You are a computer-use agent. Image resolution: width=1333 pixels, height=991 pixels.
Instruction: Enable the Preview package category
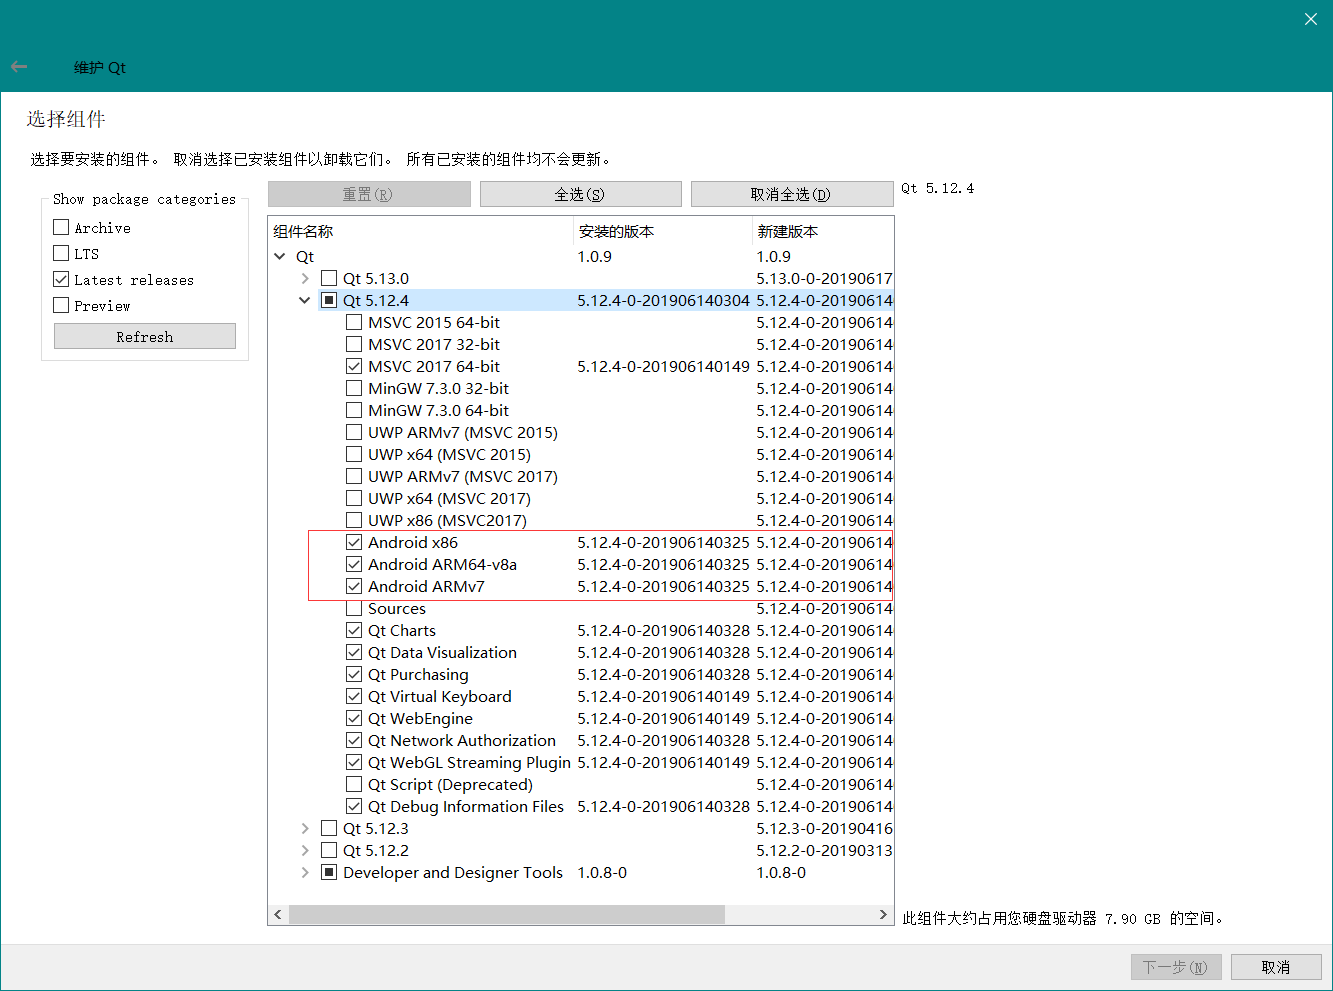pyautogui.click(x=61, y=305)
